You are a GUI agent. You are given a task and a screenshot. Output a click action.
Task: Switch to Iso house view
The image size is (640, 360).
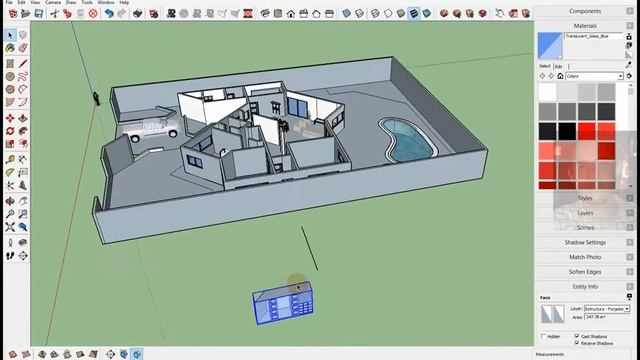click(x=264, y=13)
